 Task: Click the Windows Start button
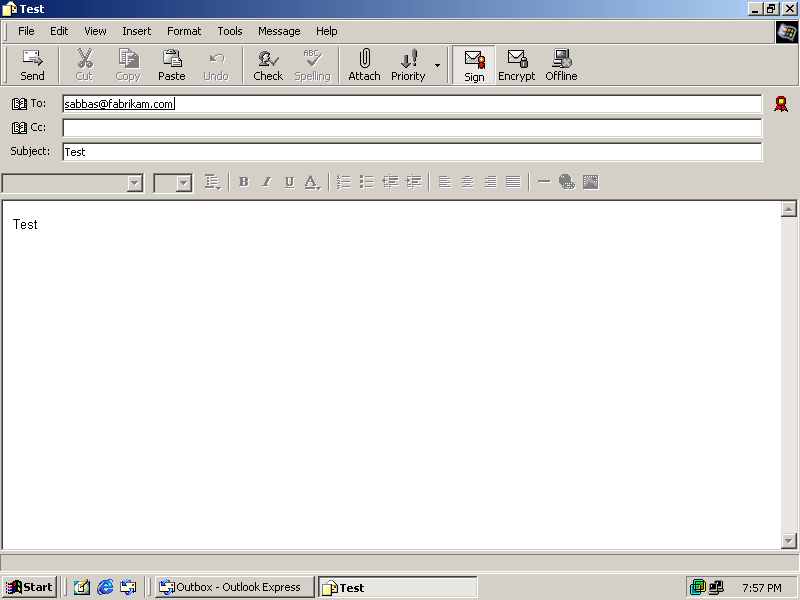pos(29,587)
